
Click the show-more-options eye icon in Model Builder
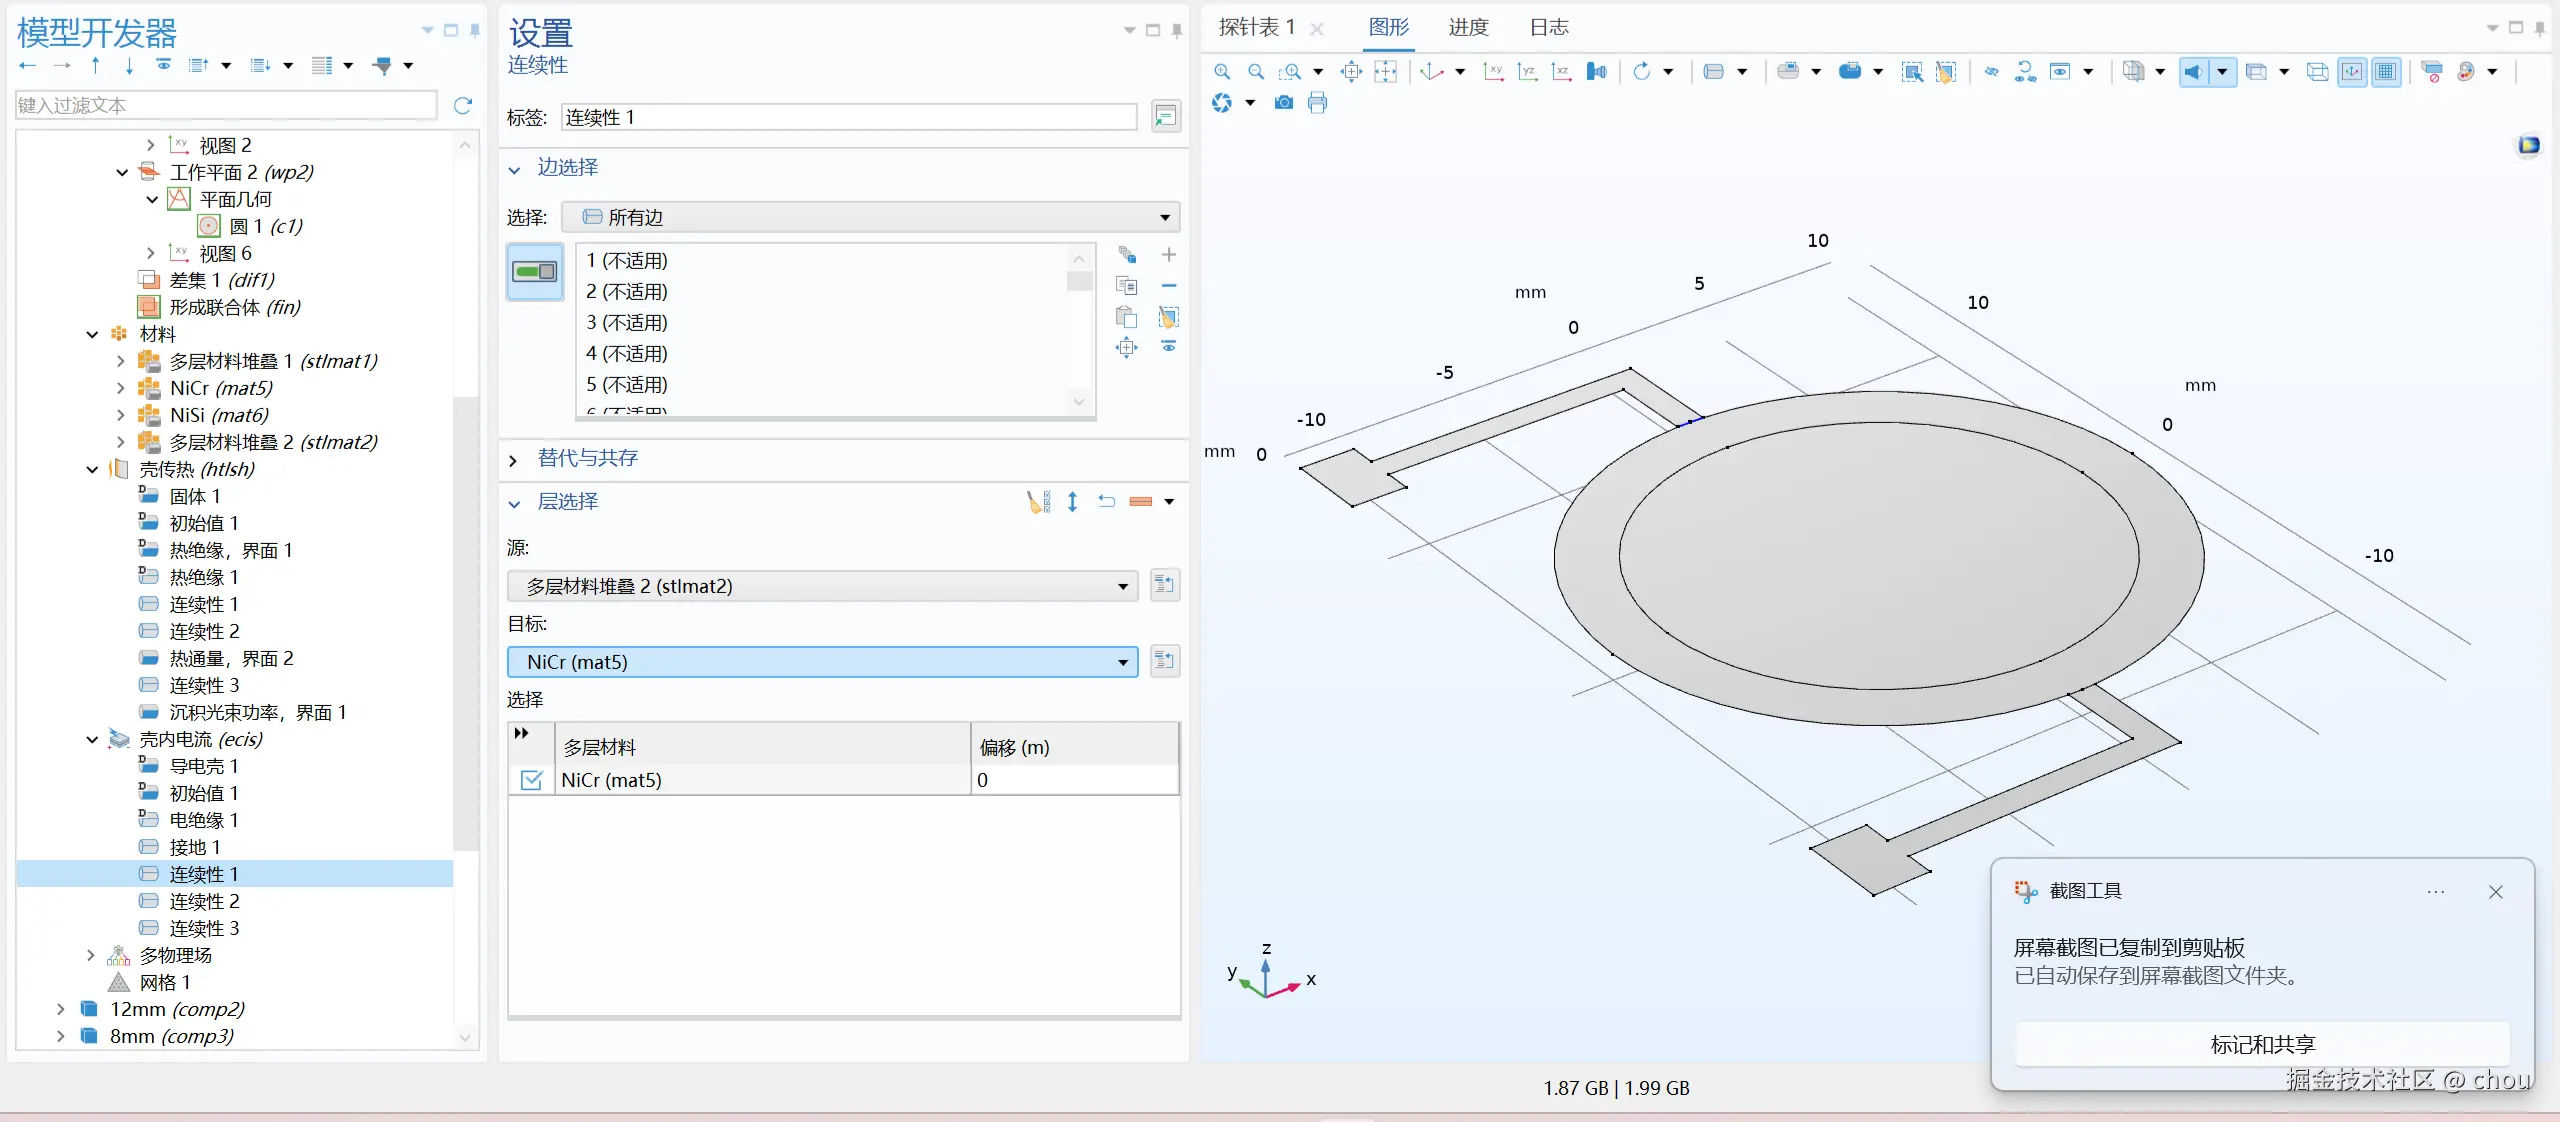click(163, 65)
